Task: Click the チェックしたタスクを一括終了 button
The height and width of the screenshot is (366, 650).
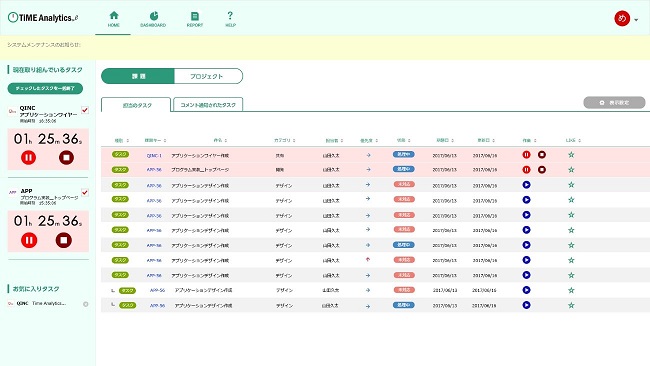Action: click(45, 88)
